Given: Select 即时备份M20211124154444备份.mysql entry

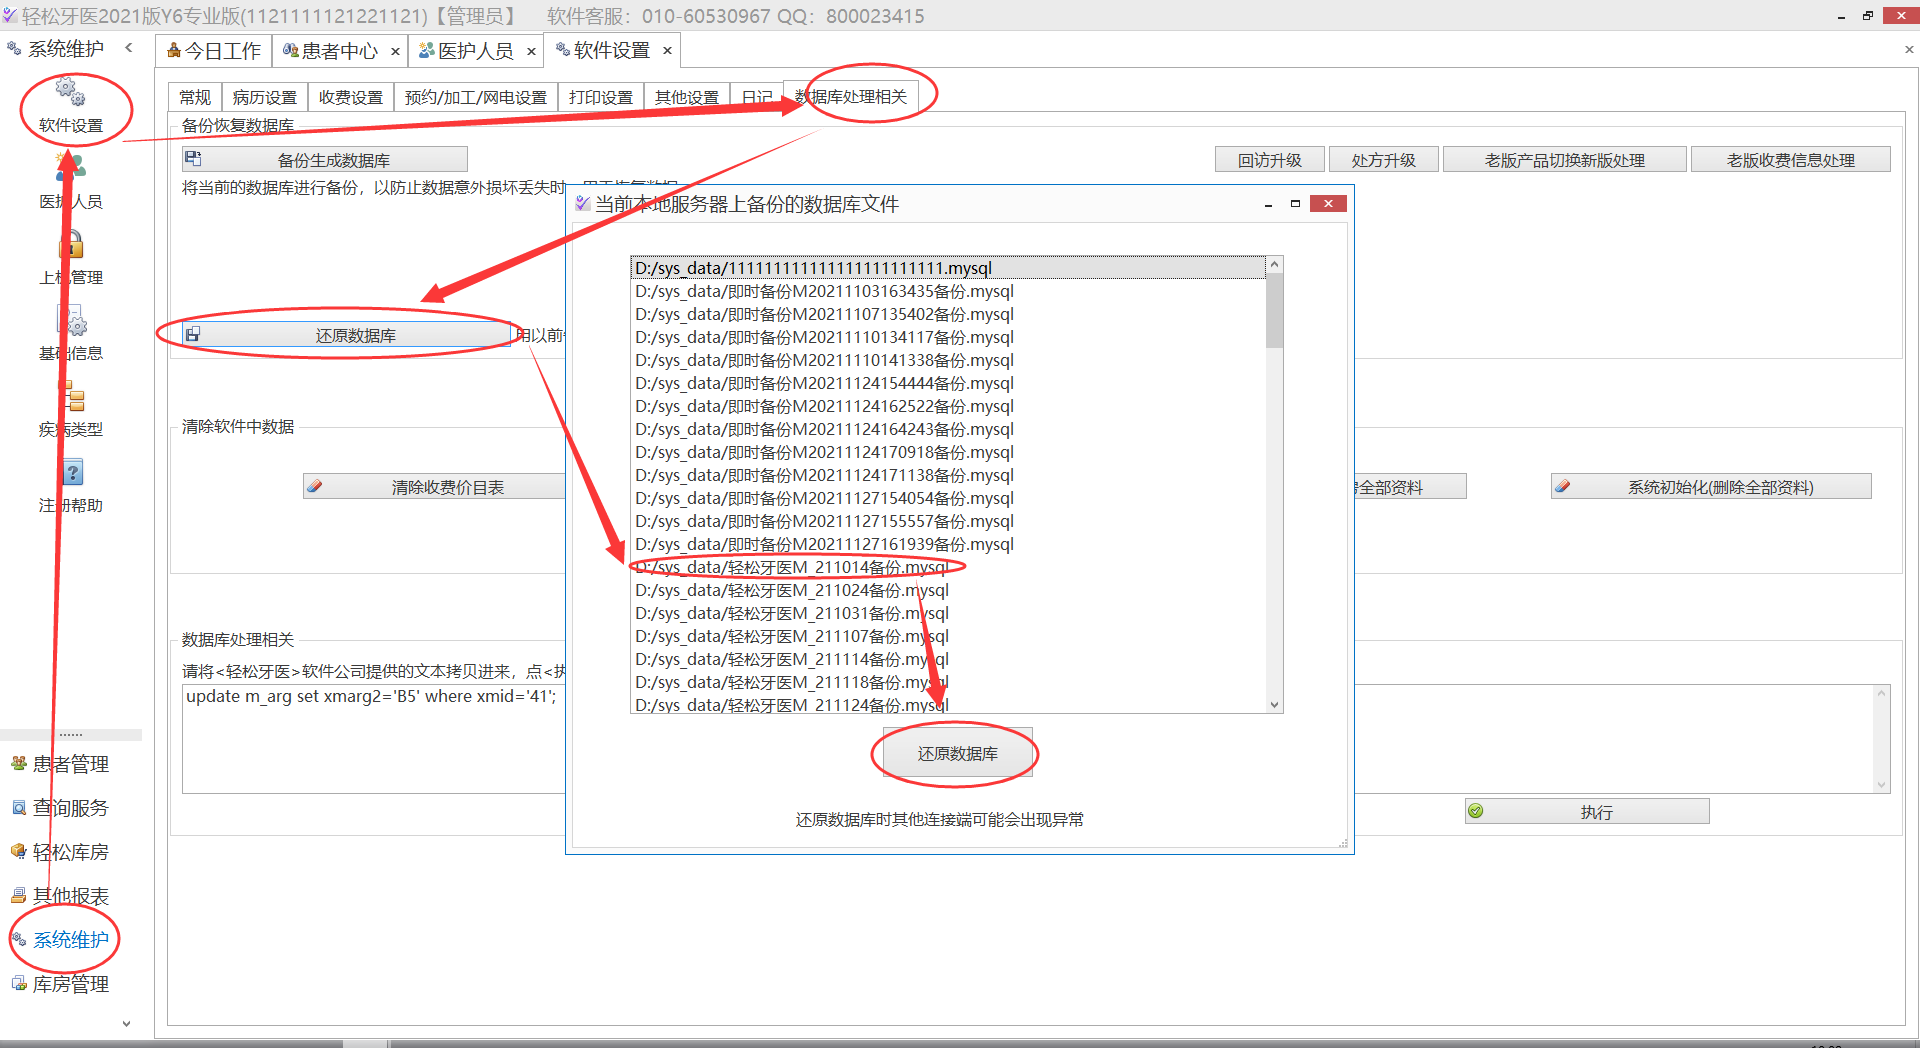Looking at the screenshot, I should point(948,383).
